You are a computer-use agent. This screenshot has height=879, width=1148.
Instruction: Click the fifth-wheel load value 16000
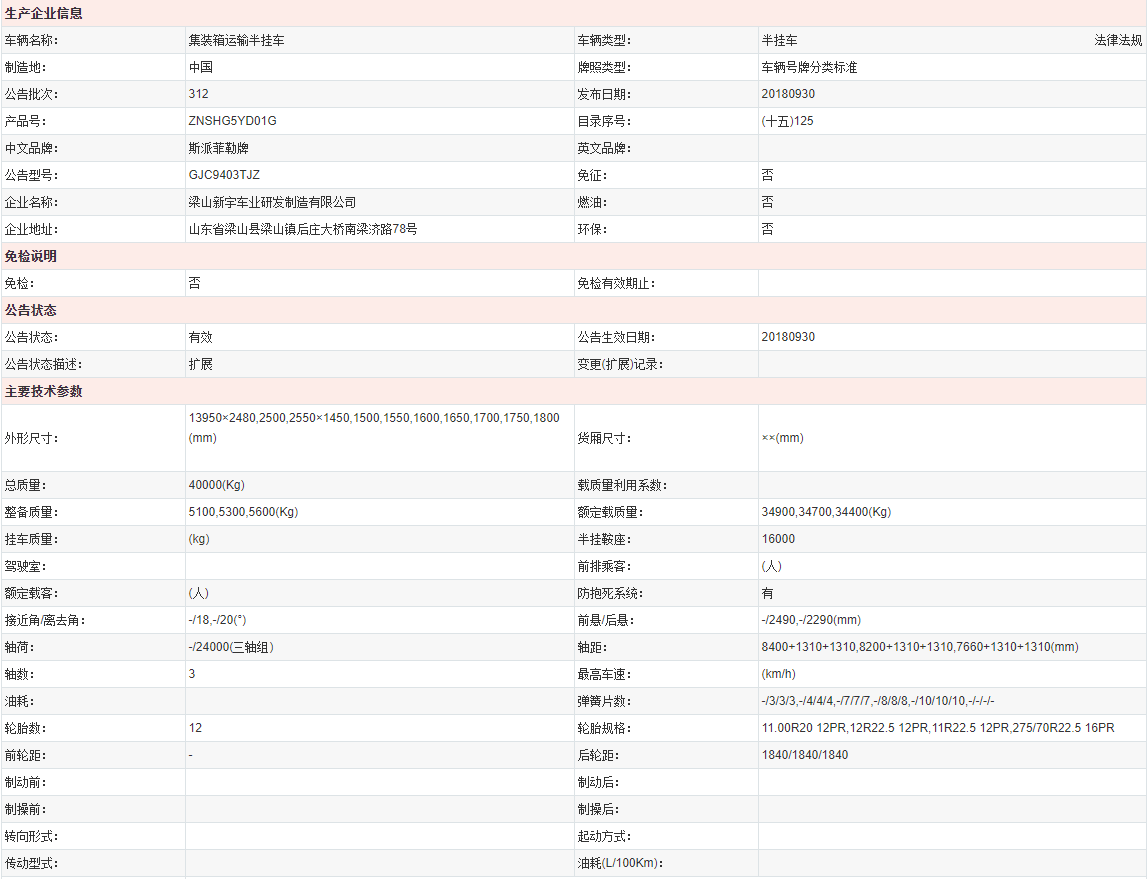pos(778,539)
